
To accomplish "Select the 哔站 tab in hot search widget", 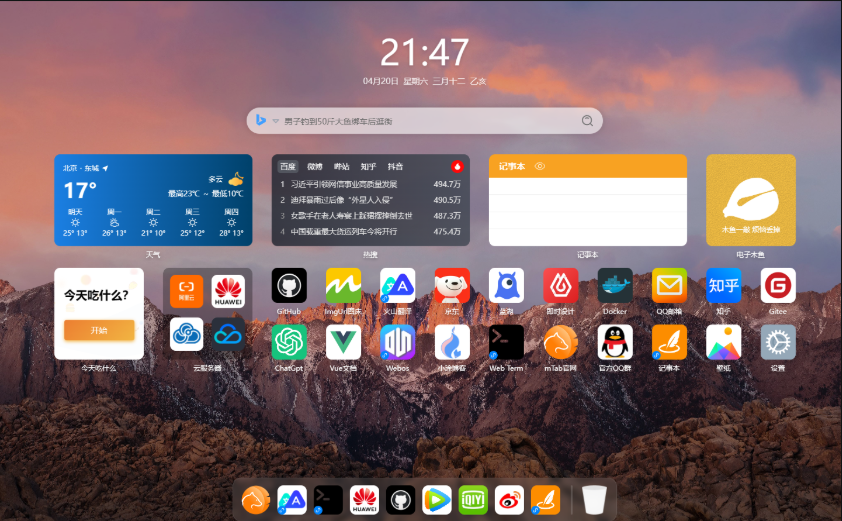I will [342, 167].
